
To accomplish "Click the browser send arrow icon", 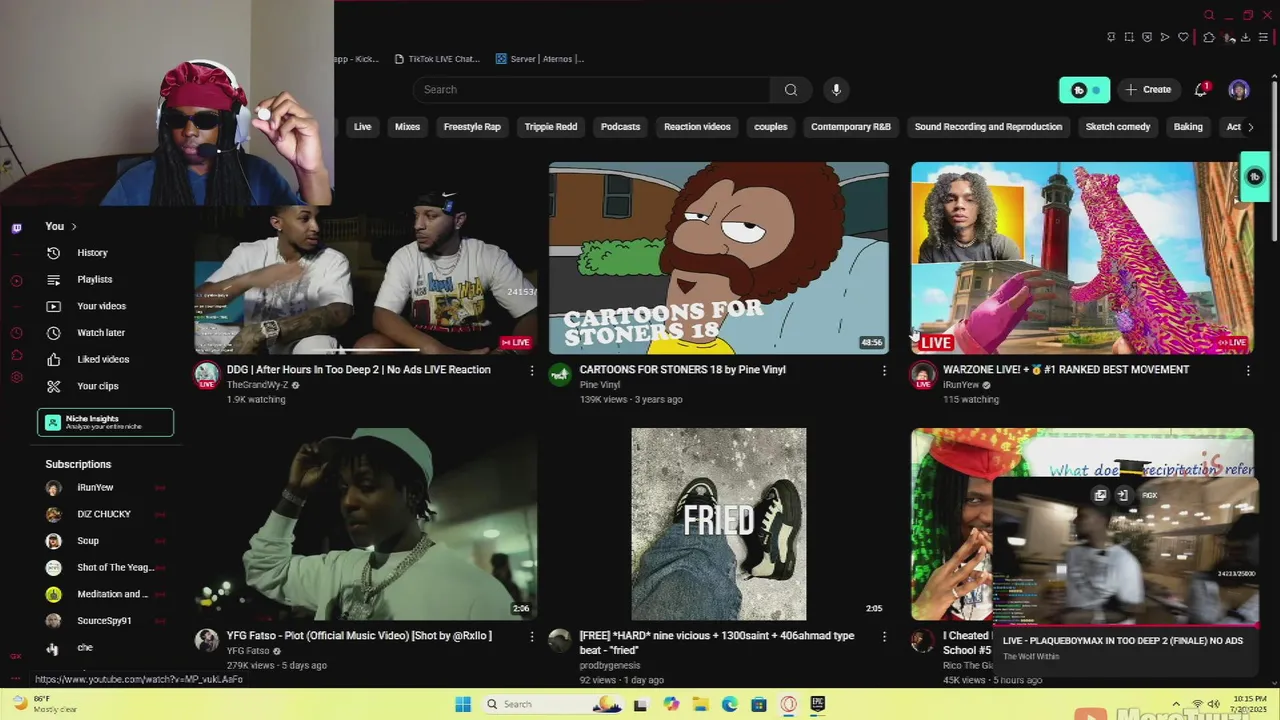I will 1165,37.
